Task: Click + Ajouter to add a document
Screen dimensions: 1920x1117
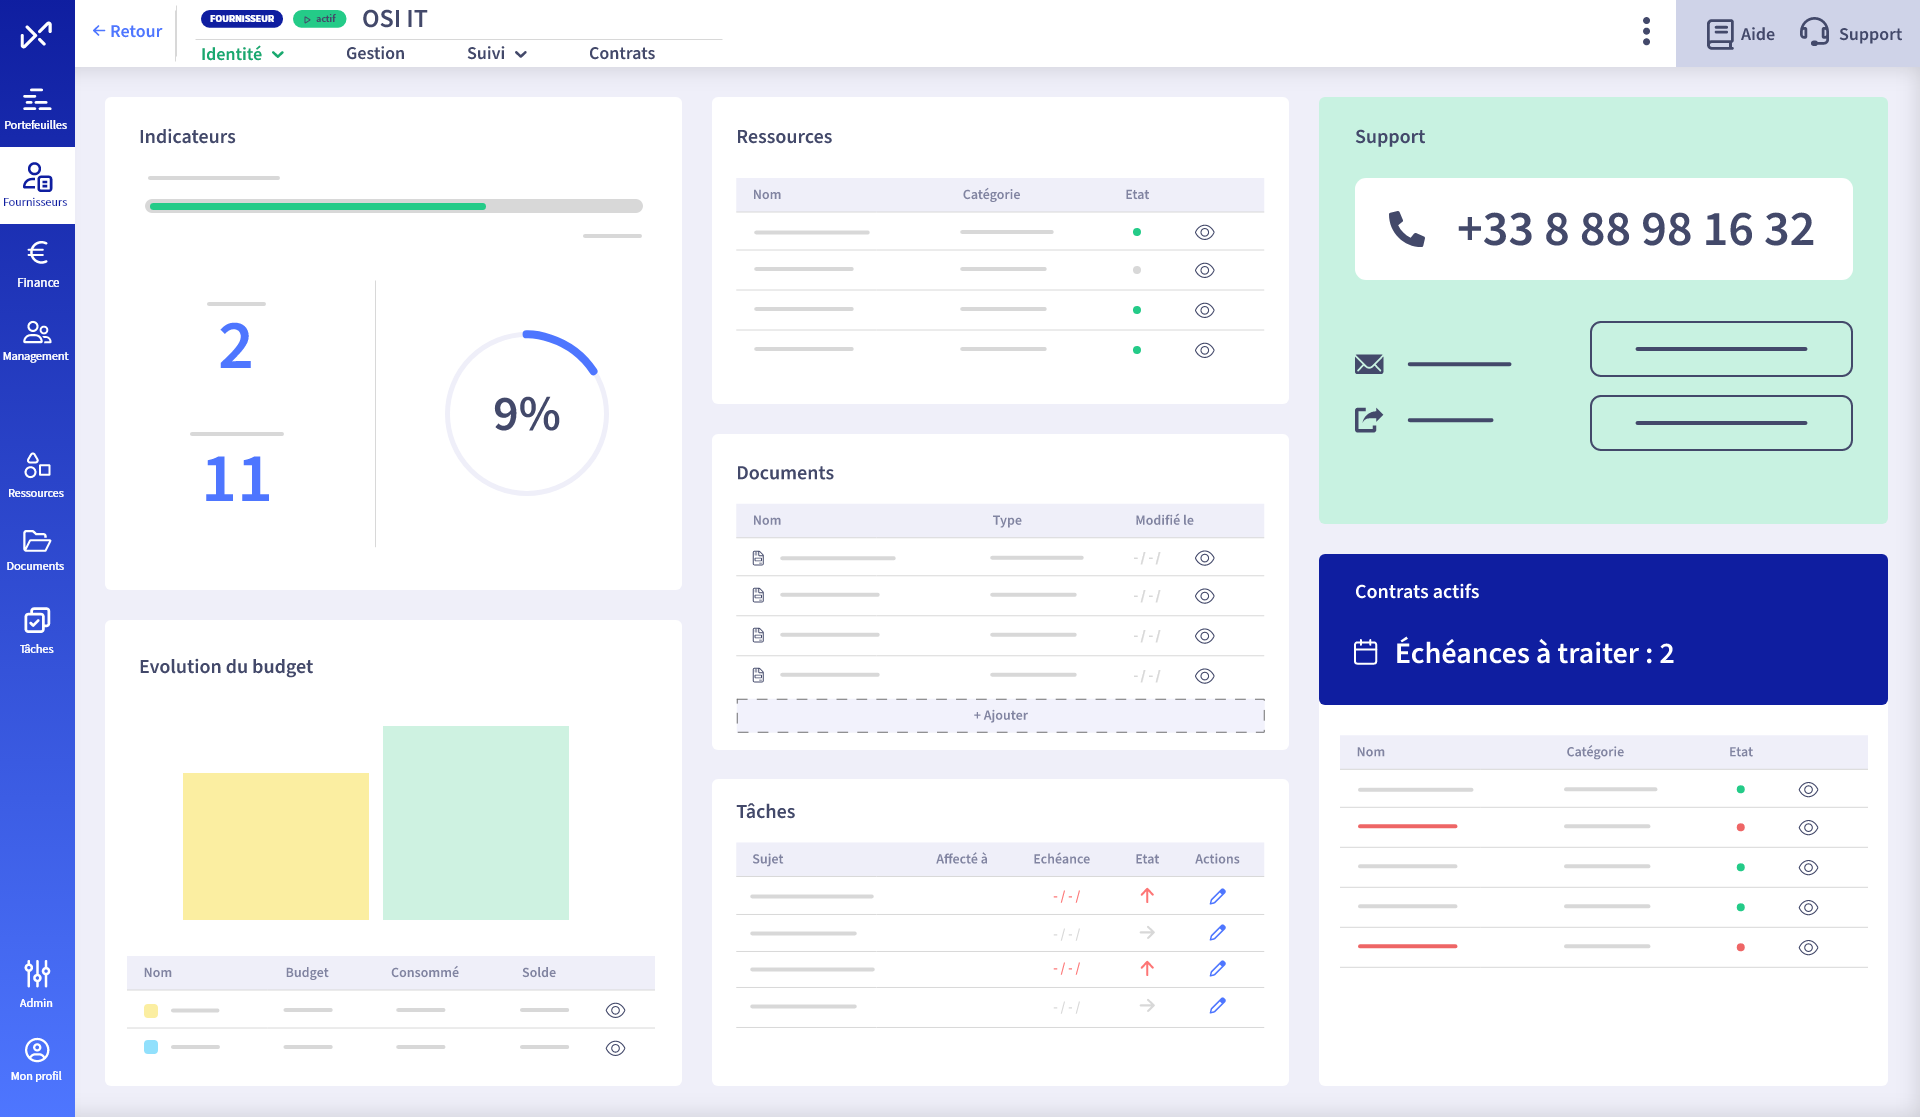Action: (1001, 715)
